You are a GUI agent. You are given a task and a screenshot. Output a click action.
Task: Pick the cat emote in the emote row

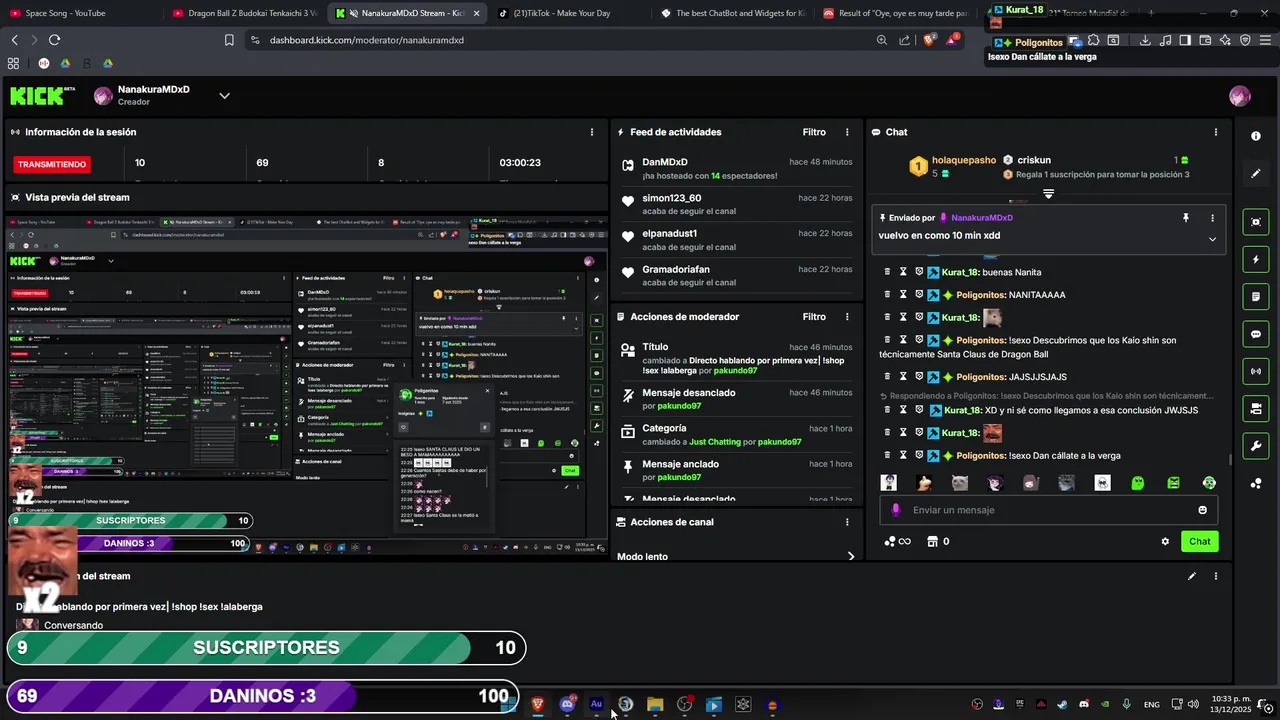pos(960,483)
